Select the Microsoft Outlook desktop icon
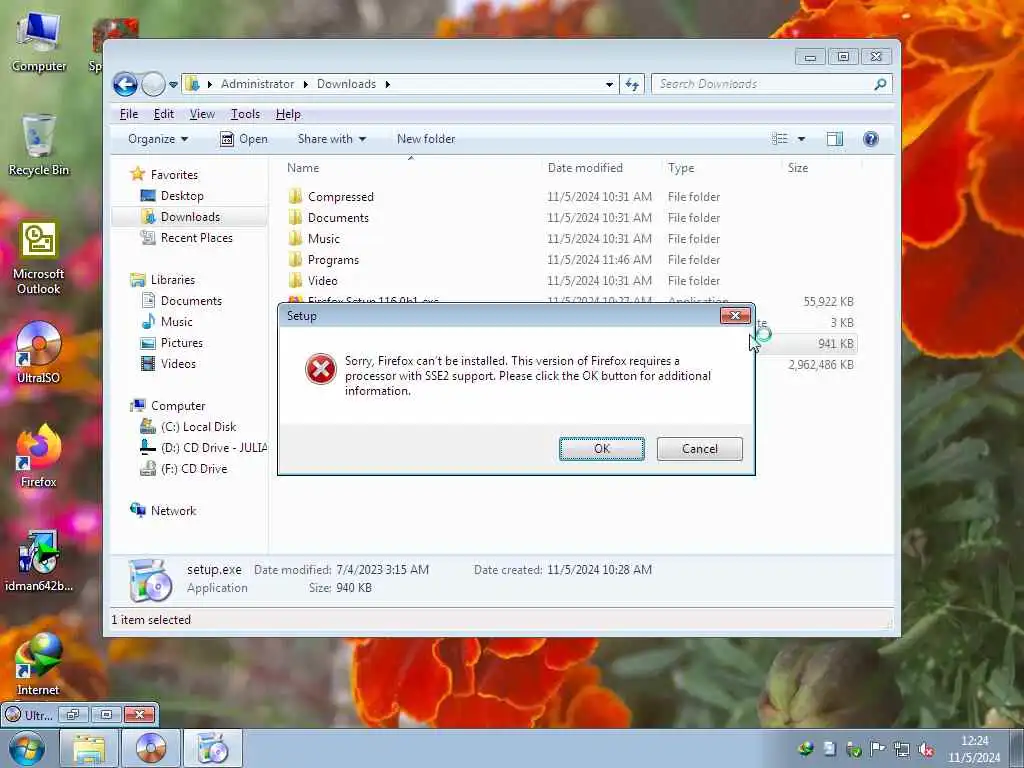Image resolution: width=1024 pixels, height=768 pixels. (x=39, y=257)
